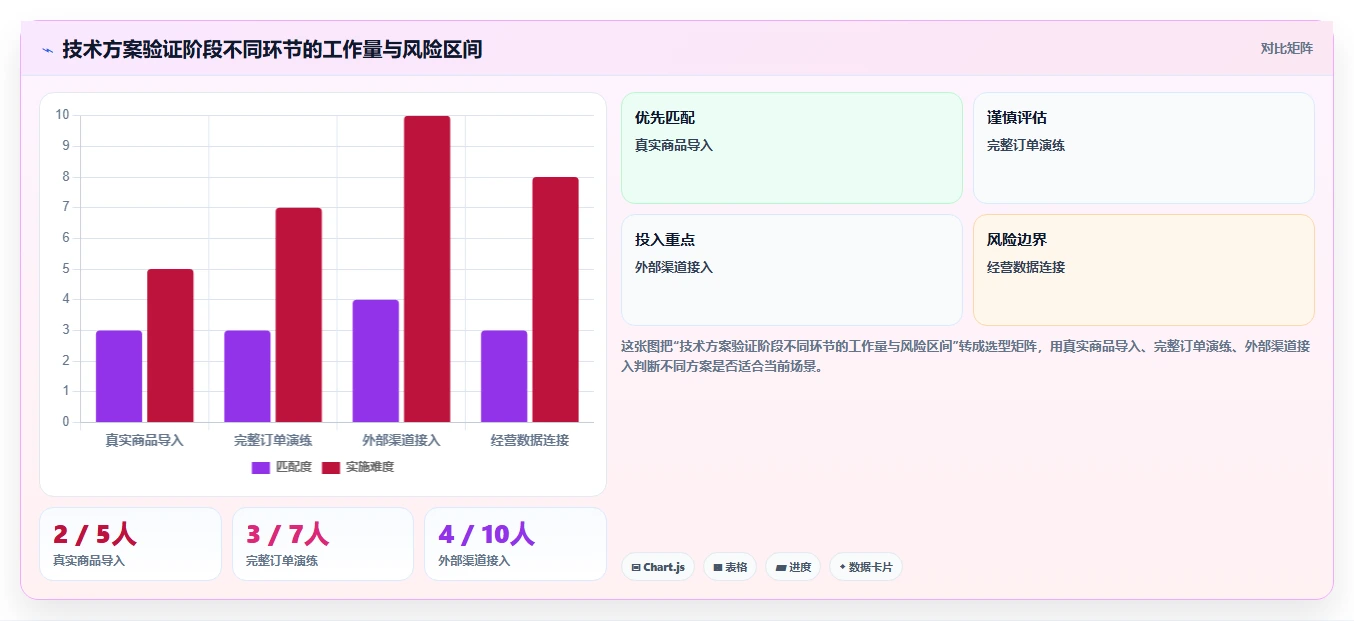Select the 2 / 5人 stat card

(x=130, y=544)
